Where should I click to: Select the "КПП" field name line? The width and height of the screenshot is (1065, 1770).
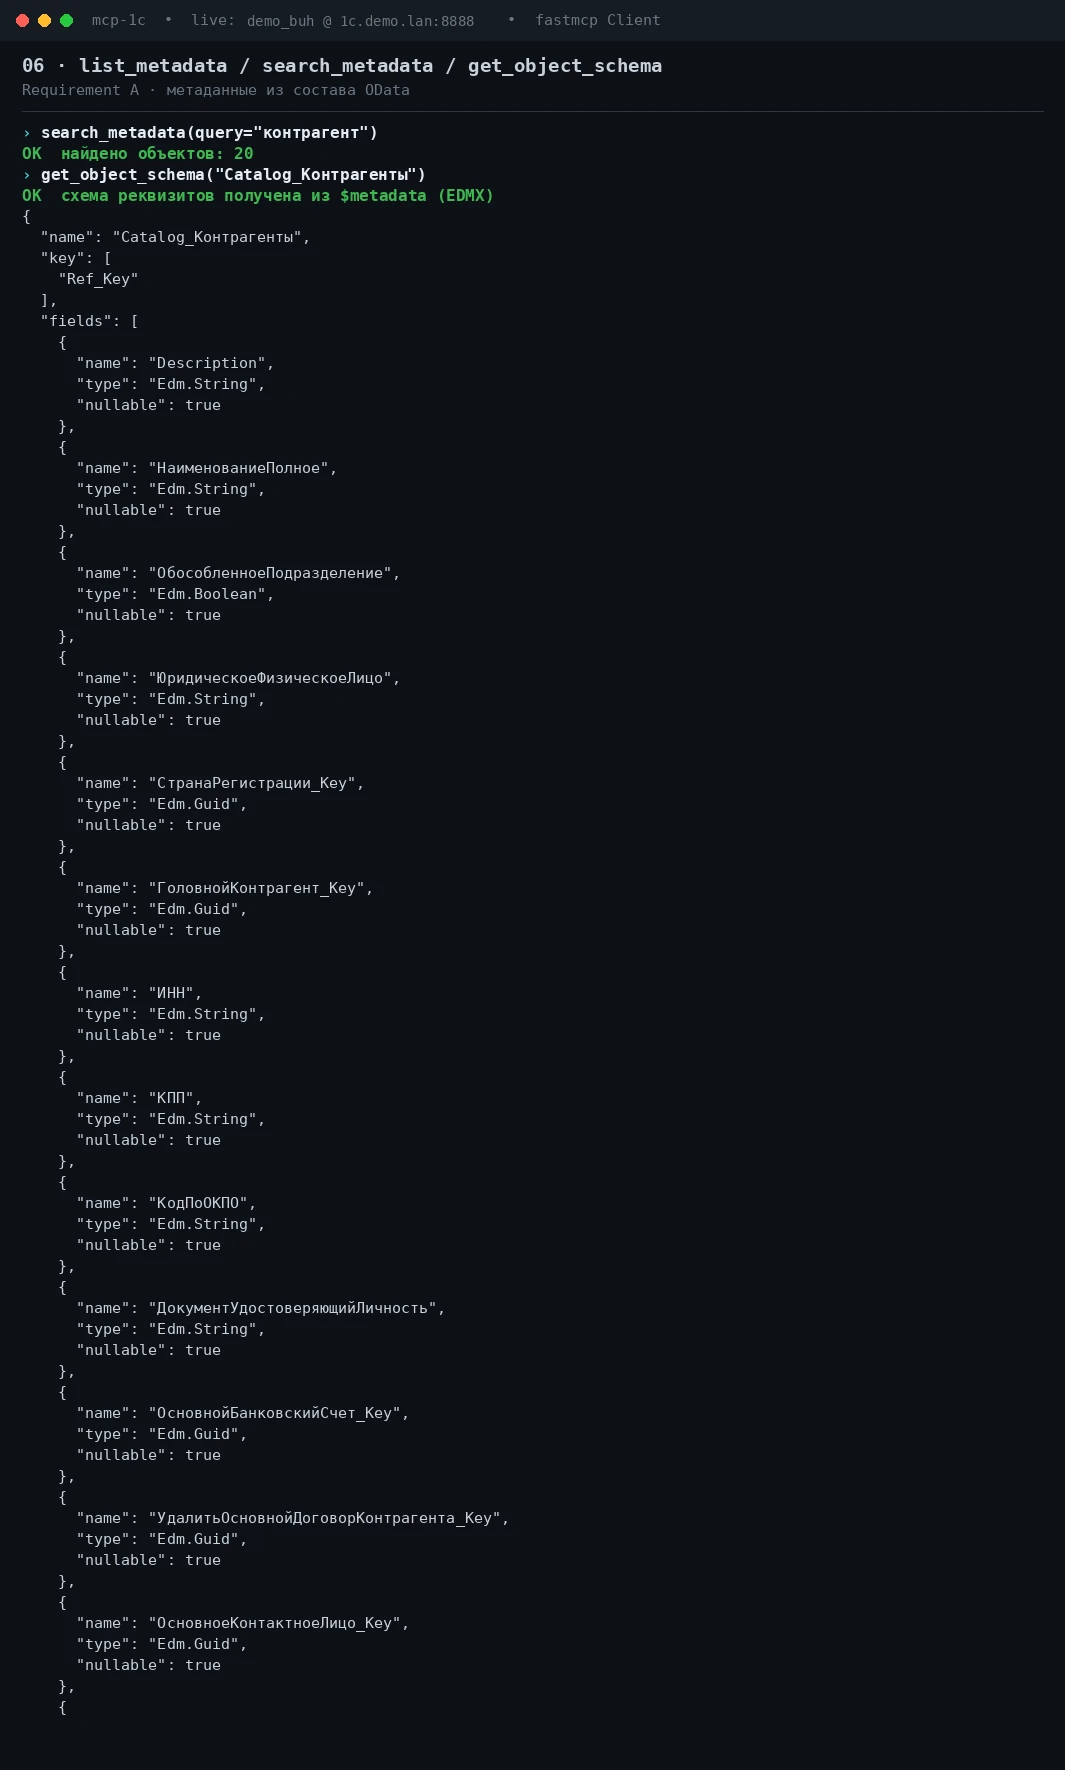click(x=139, y=1098)
